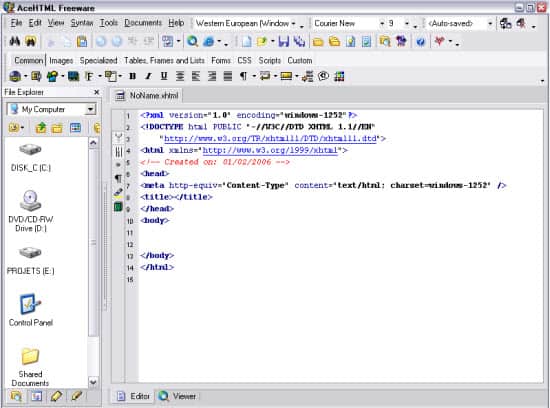This screenshot has height=408, width=550.
Task: Click the Up folder green arrow icon
Action: point(41,128)
